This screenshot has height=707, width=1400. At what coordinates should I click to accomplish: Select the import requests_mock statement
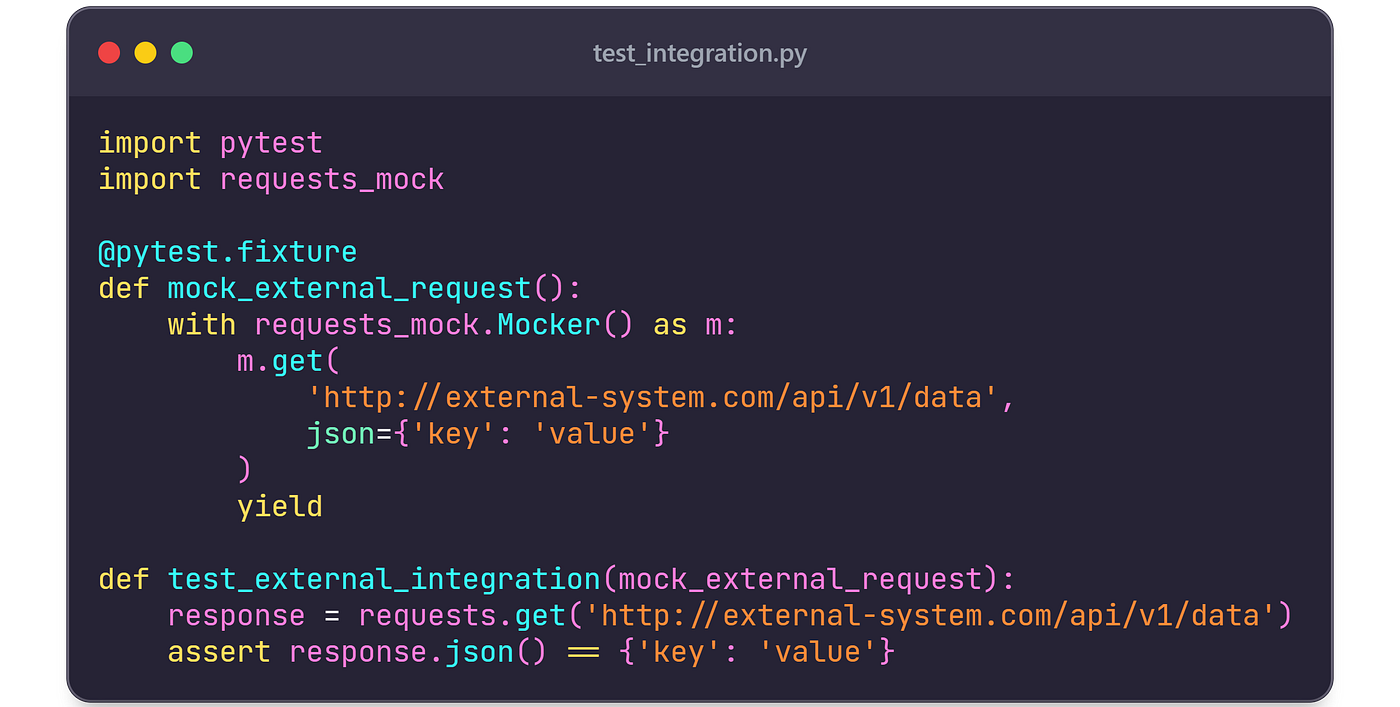coord(270,178)
